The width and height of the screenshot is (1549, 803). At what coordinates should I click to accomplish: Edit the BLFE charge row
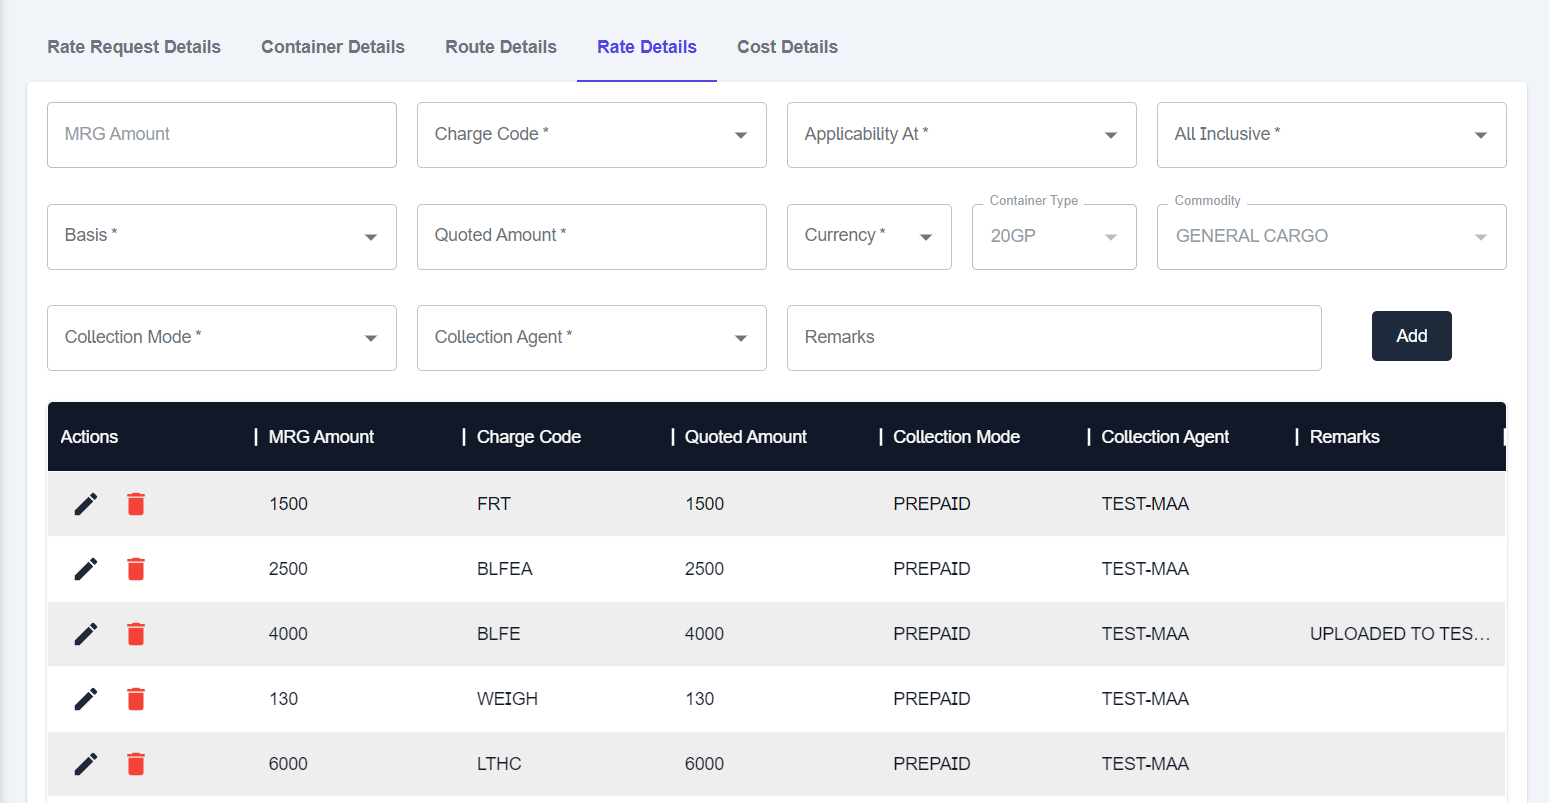[86, 634]
